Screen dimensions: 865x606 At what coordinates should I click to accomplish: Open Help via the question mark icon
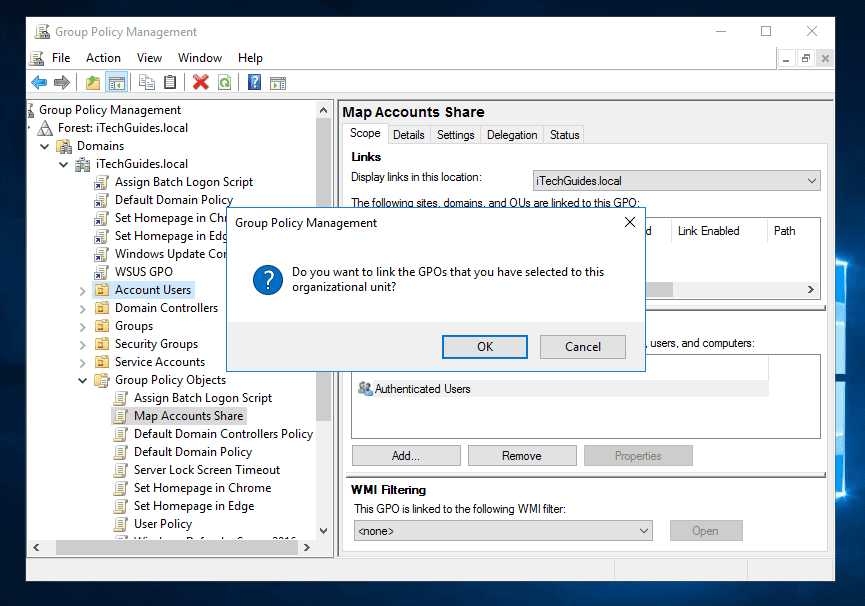tap(254, 82)
